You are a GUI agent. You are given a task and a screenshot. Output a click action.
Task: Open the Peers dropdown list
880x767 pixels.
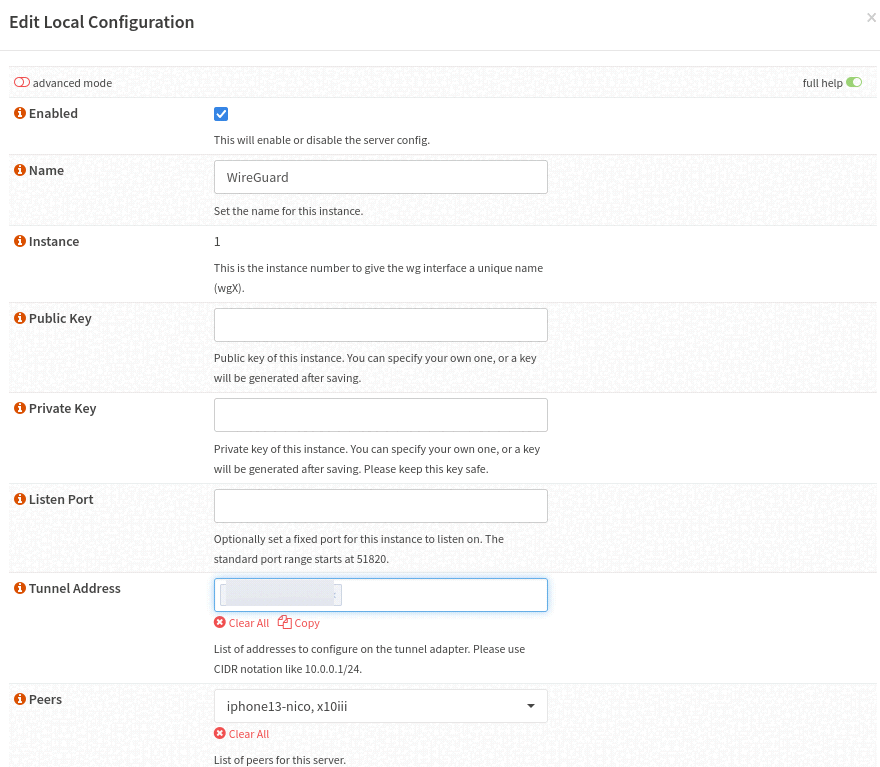380,706
